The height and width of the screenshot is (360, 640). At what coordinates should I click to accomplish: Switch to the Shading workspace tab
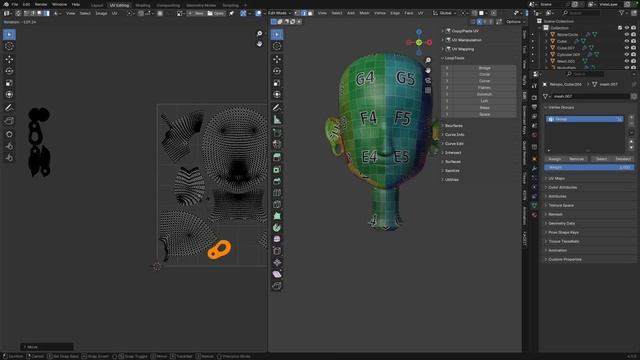pyautogui.click(x=143, y=5)
